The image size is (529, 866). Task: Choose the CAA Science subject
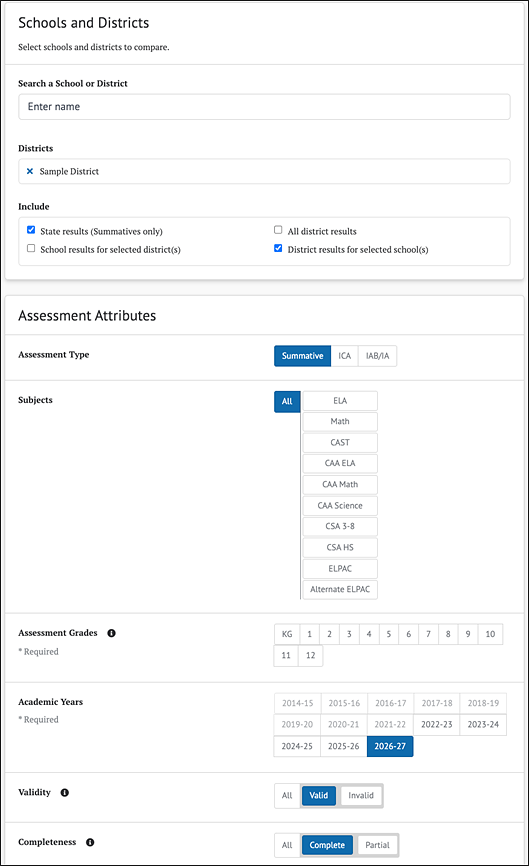point(340,505)
